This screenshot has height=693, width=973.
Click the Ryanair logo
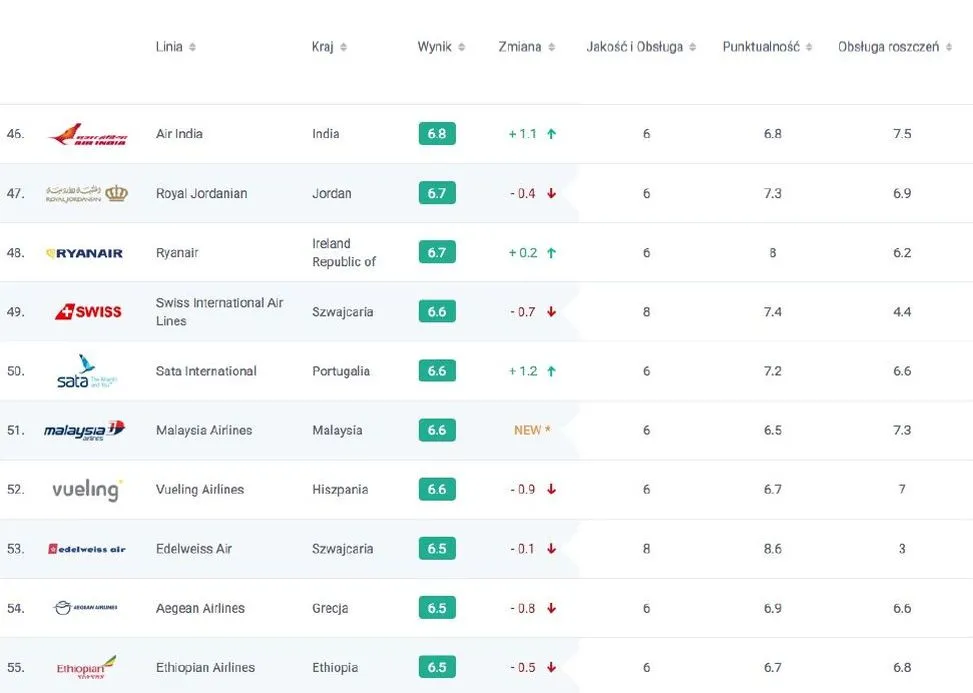(x=84, y=253)
